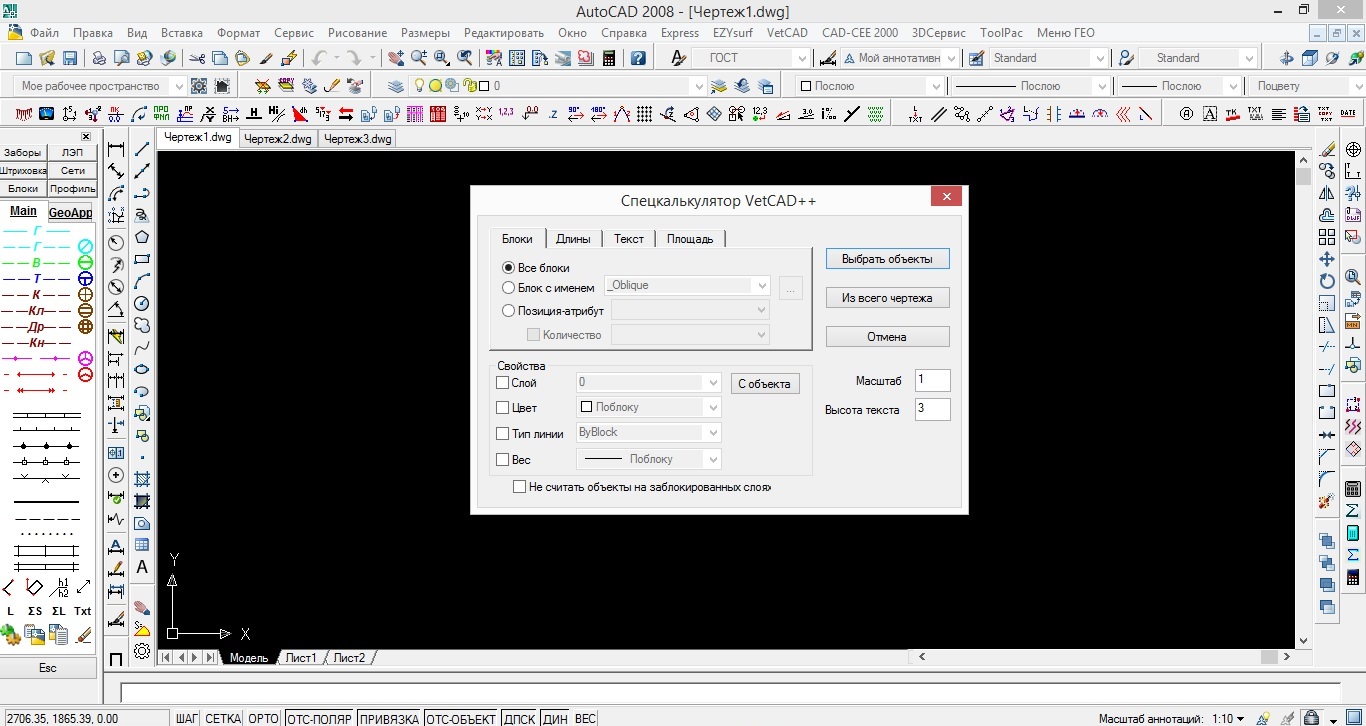Open the 'Мое рабочее пространство' workspace dropdown
The width and height of the screenshot is (1366, 726).
point(178,87)
